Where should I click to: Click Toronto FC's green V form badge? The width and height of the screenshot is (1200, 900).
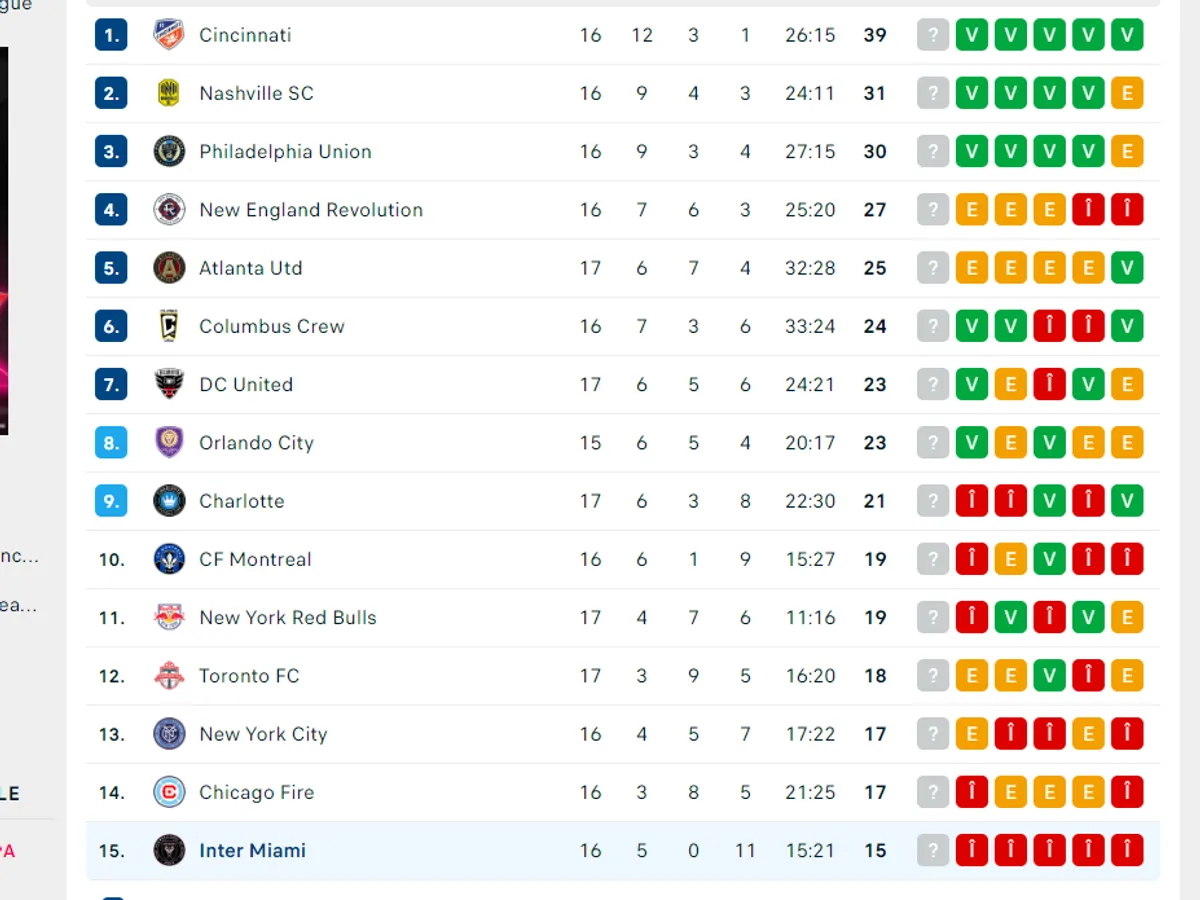coord(1049,676)
